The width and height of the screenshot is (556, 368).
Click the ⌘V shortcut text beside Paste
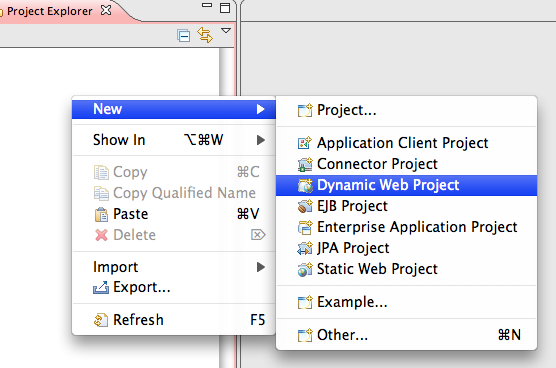tap(248, 214)
